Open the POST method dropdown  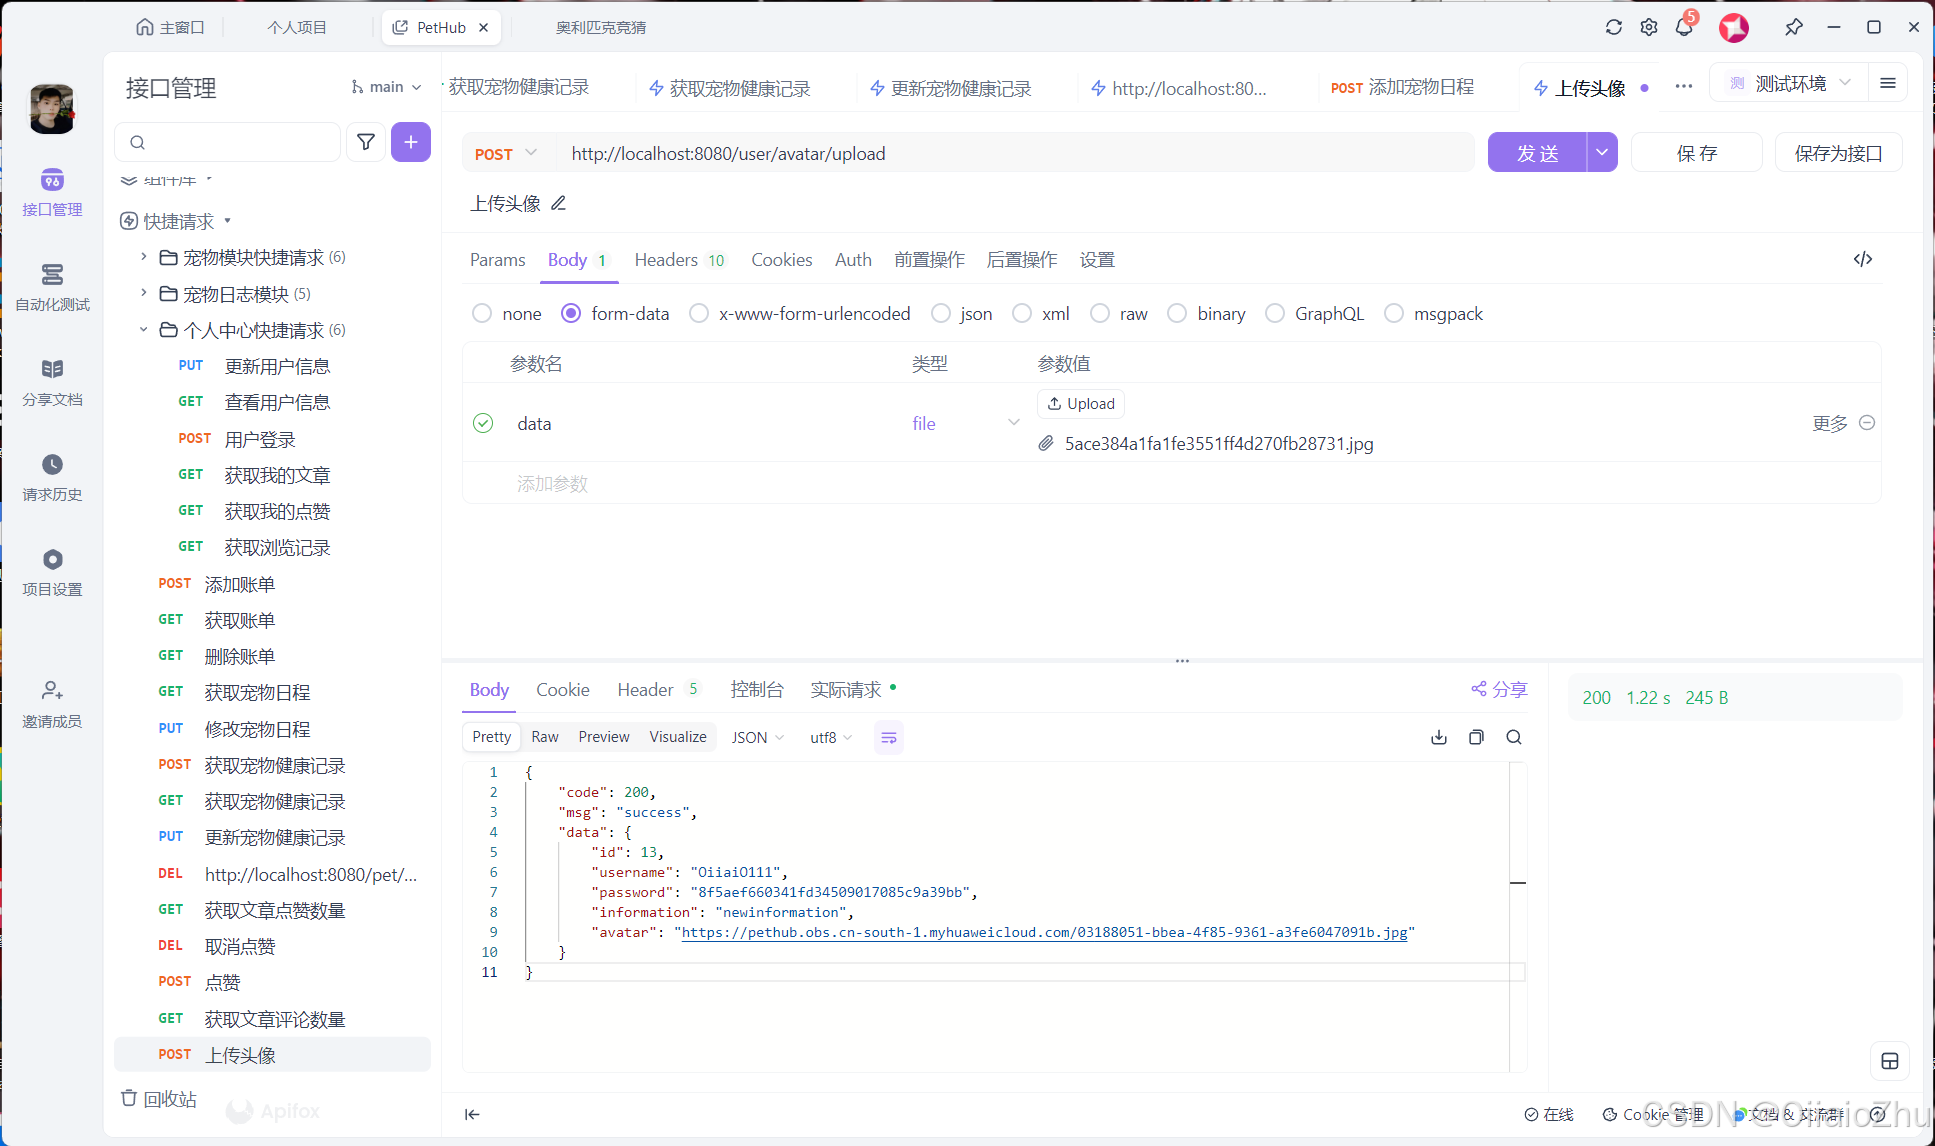coord(506,153)
